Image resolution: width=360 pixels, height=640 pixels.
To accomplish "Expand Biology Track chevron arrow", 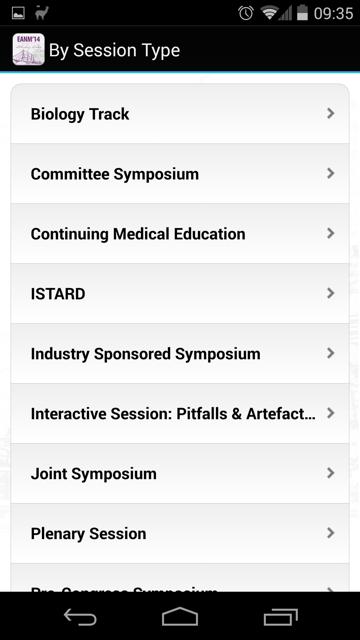I will 331,113.
